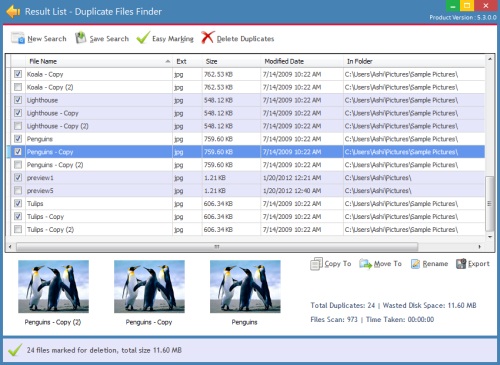Click the orange back arrow icon

tap(13, 12)
